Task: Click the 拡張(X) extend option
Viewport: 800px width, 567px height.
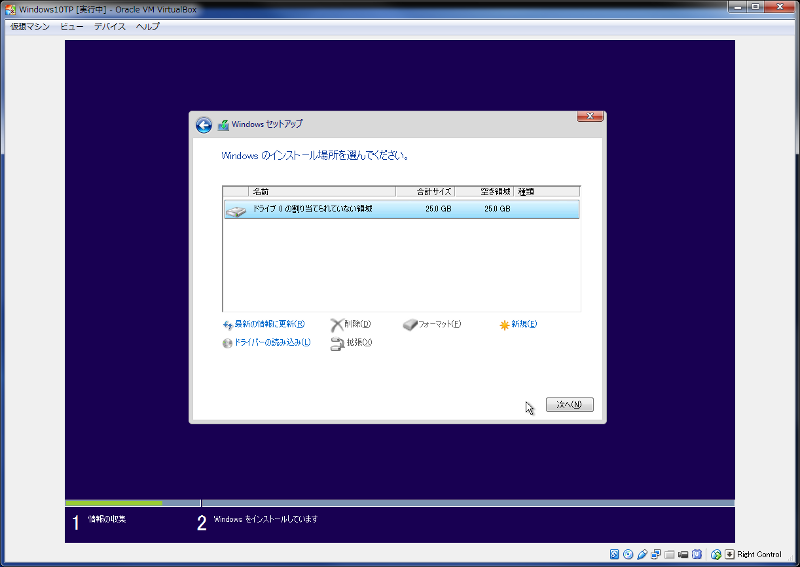Action: tap(352, 343)
